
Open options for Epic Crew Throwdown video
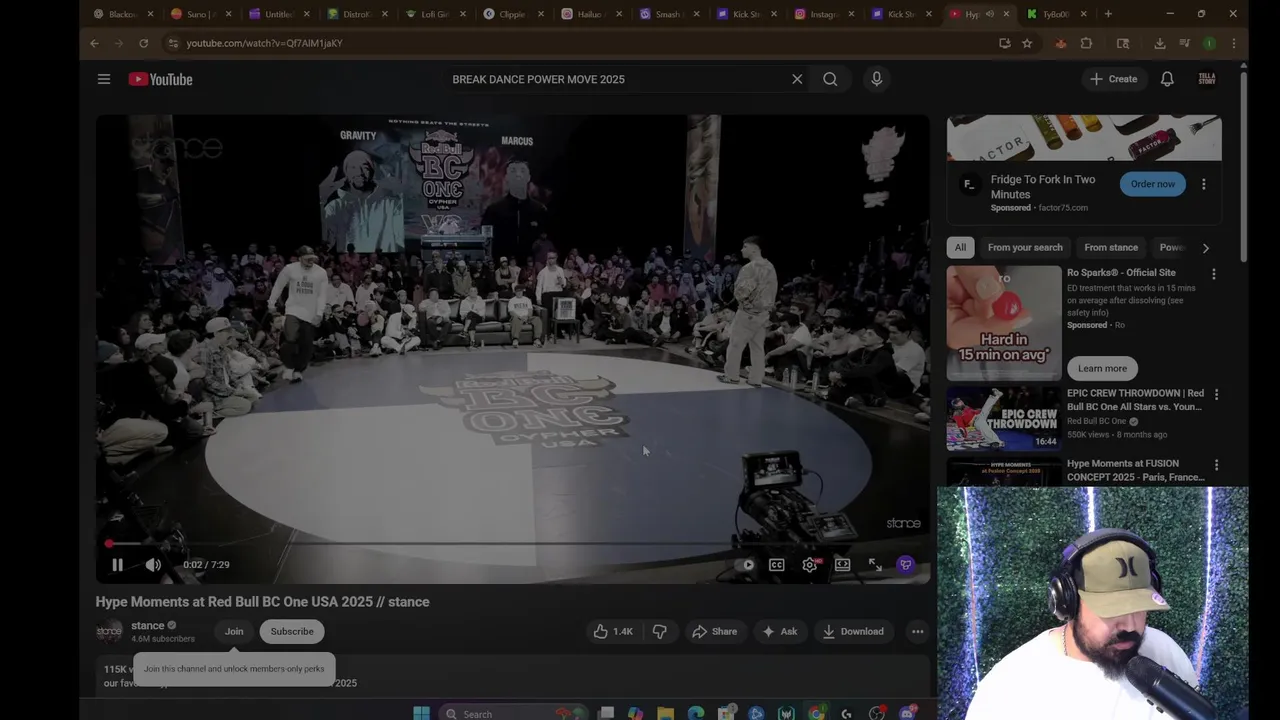(1216, 395)
